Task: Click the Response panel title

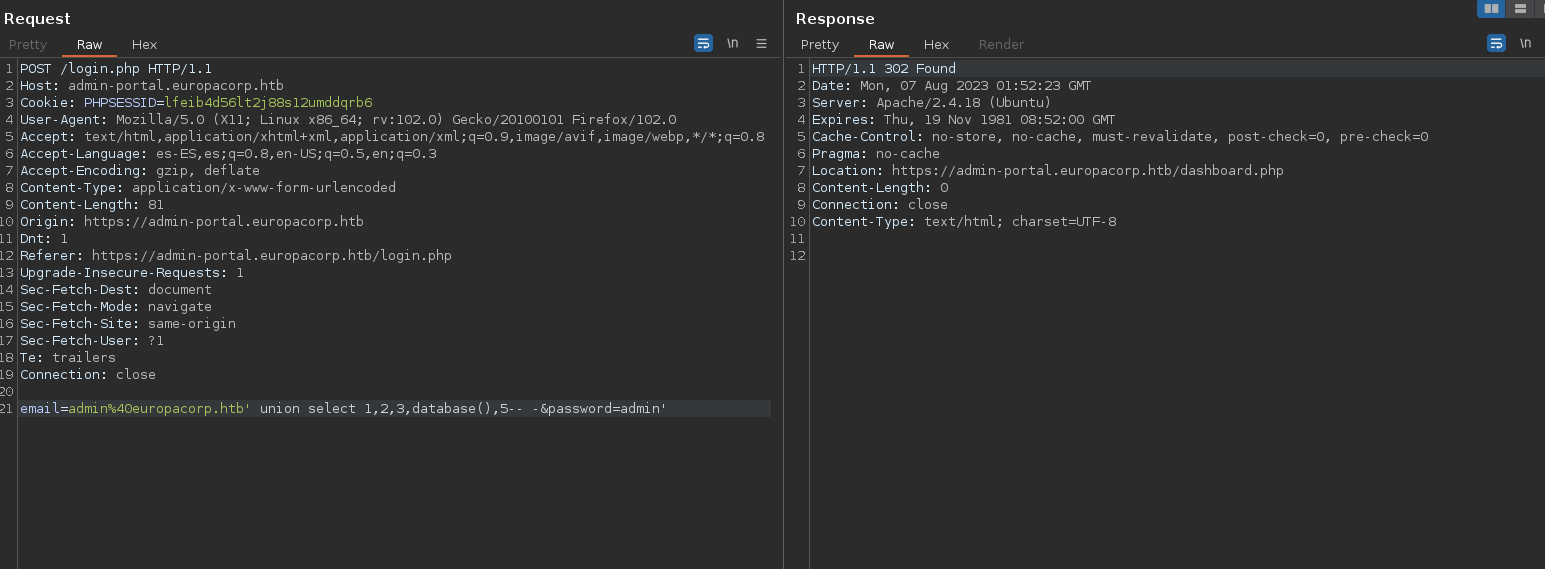Action: click(835, 18)
